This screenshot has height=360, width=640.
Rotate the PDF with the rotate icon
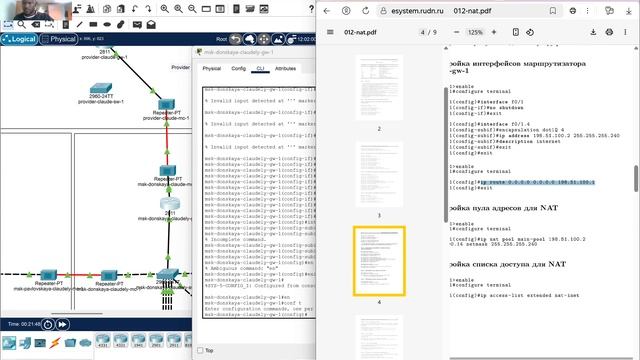(x=530, y=32)
